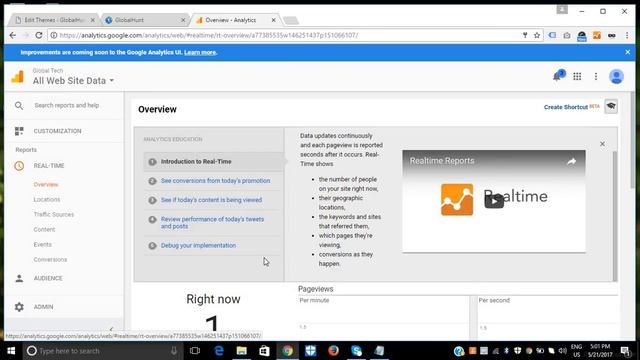Click the ENG US language indicator
The image size is (640, 360).
coord(576,351)
